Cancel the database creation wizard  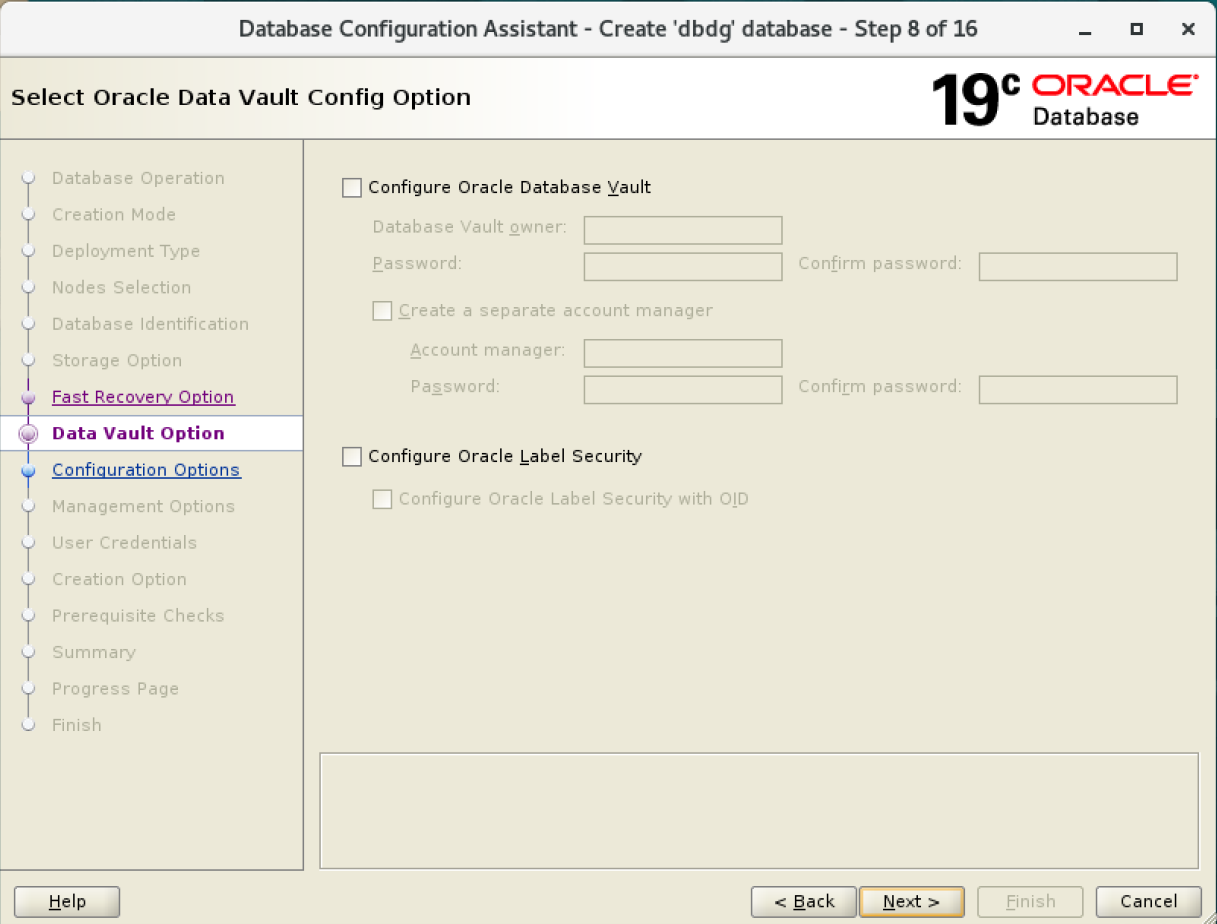tap(1148, 902)
